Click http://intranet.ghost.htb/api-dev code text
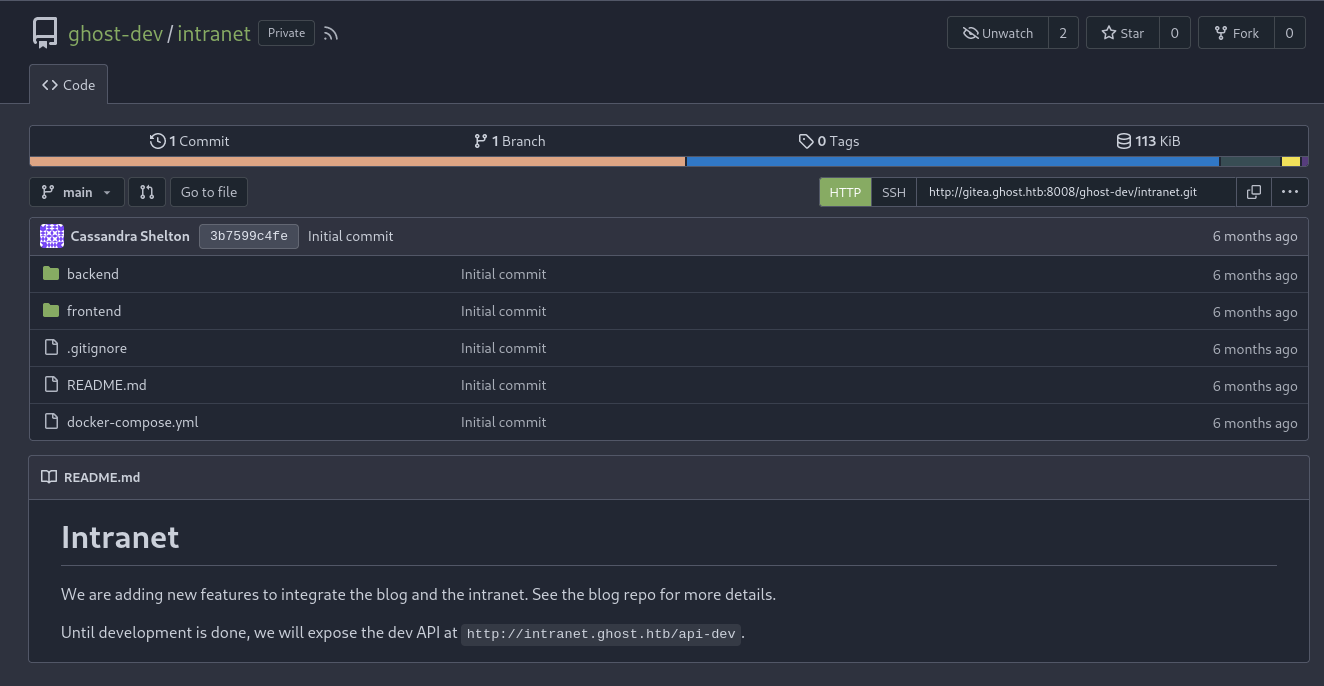The image size is (1324, 686). coord(601,634)
